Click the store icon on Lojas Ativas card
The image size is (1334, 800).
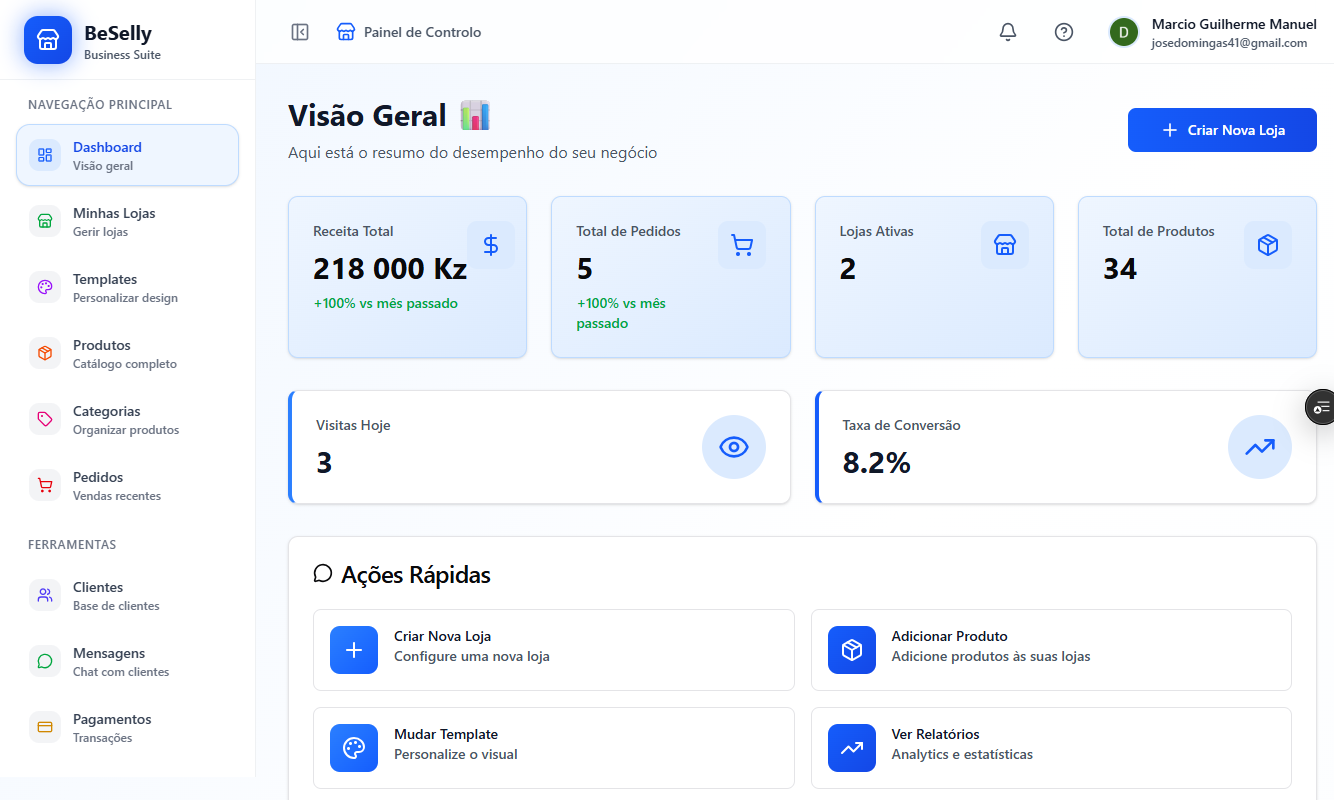click(1004, 244)
